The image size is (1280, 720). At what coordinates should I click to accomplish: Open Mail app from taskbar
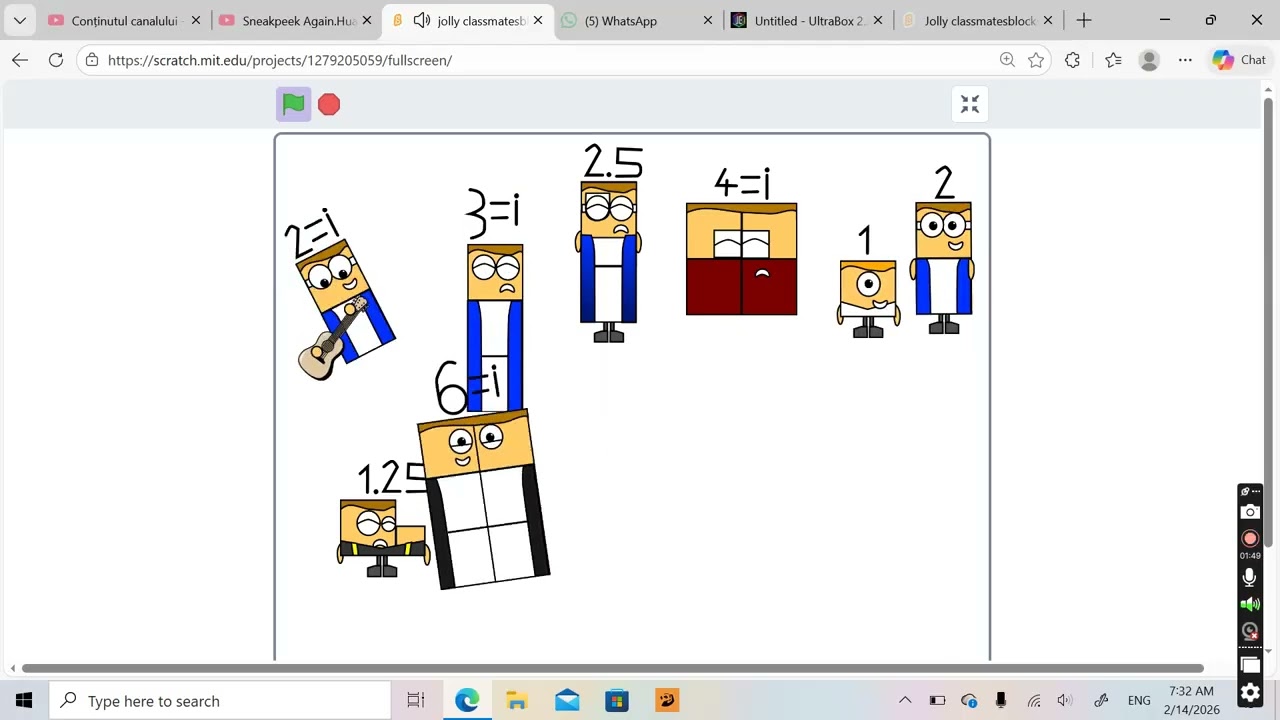click(567, 701)
